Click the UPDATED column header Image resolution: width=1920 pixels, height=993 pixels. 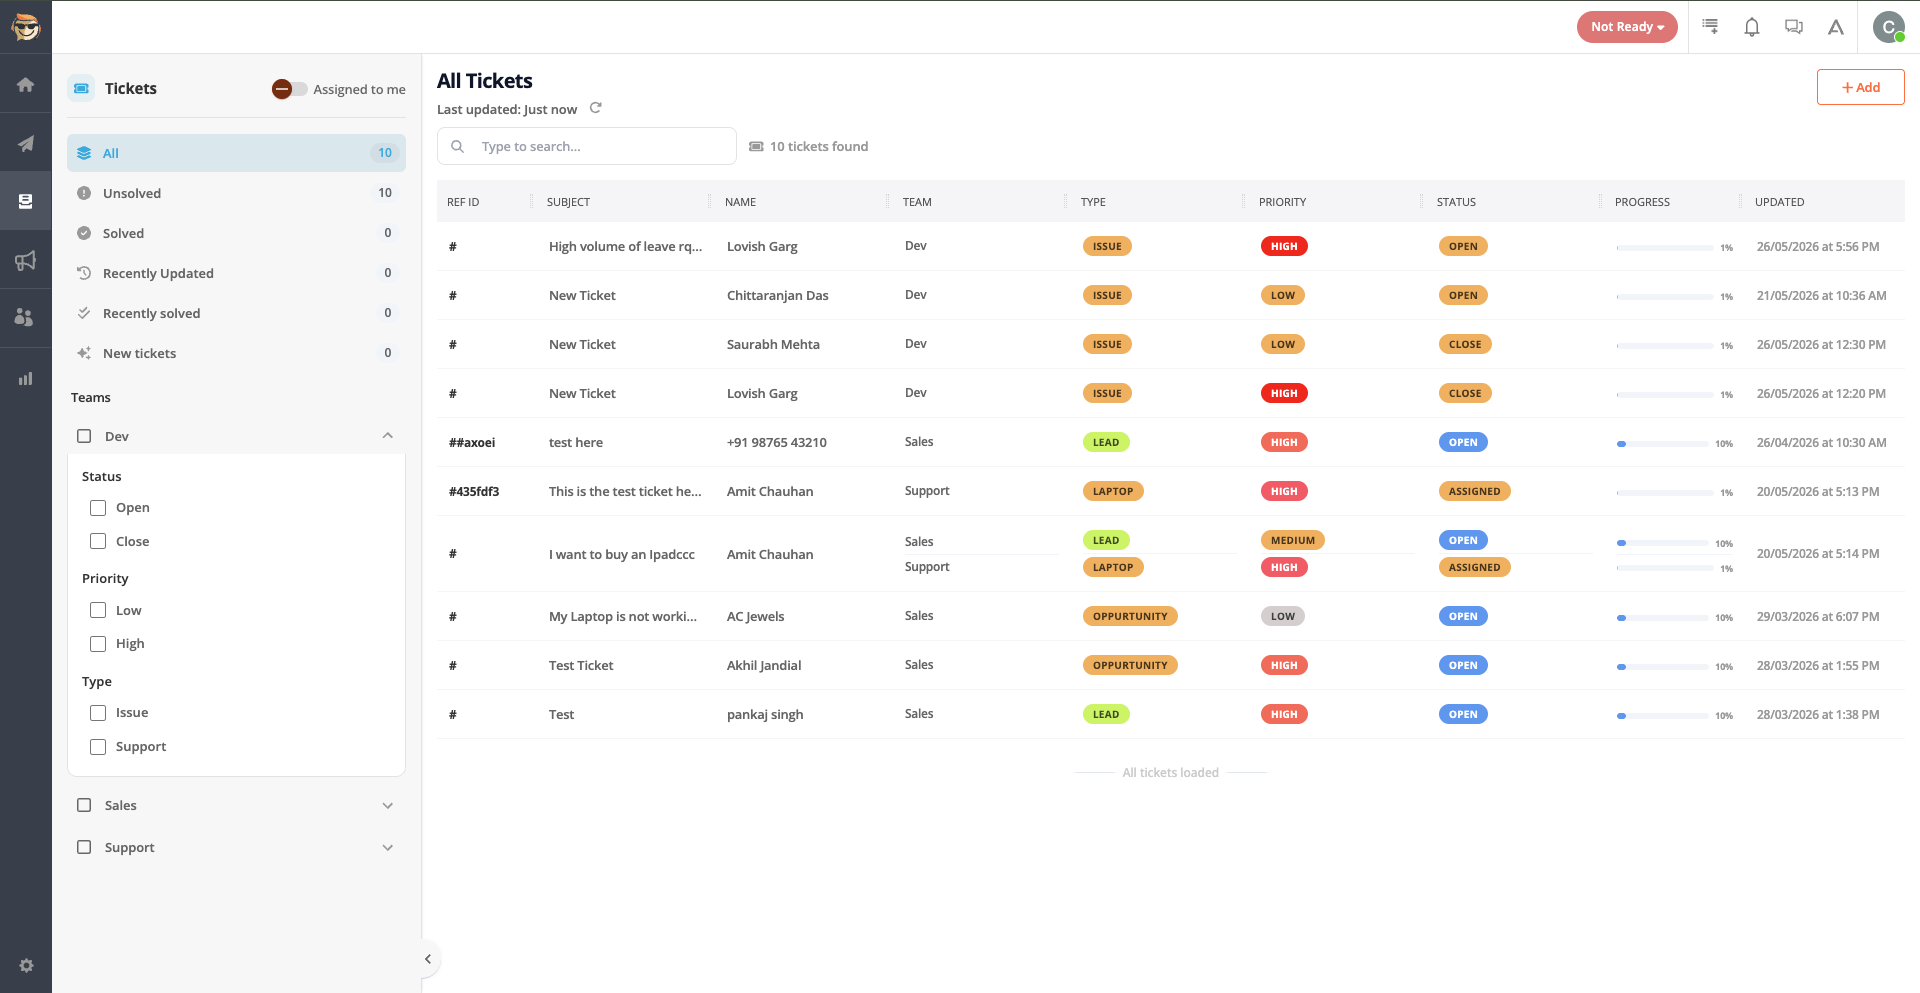[1779, 202]
